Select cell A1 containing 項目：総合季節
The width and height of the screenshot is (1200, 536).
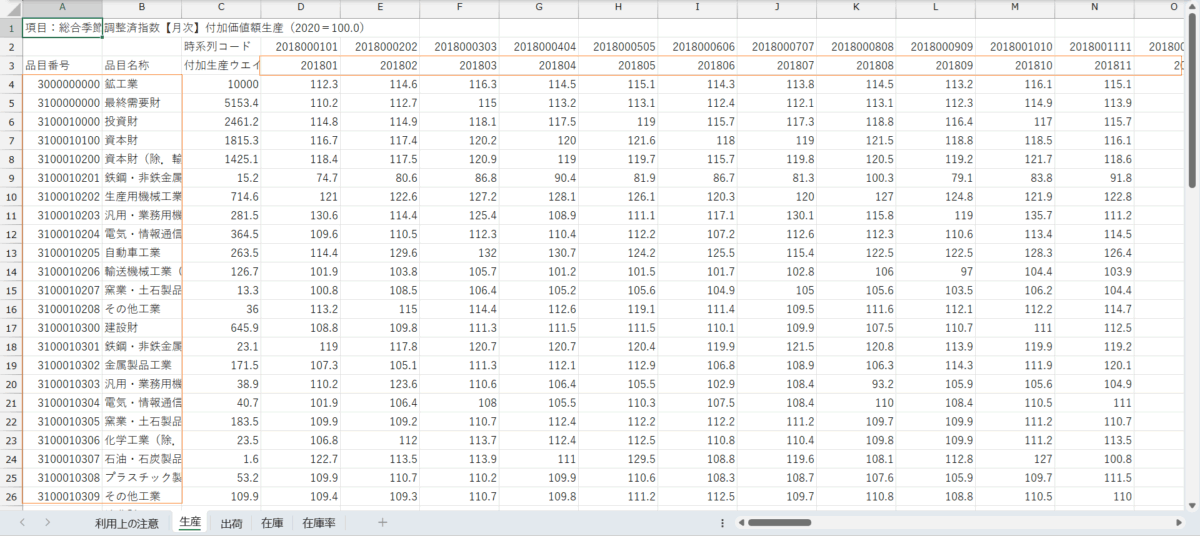(x=62, y=28)
